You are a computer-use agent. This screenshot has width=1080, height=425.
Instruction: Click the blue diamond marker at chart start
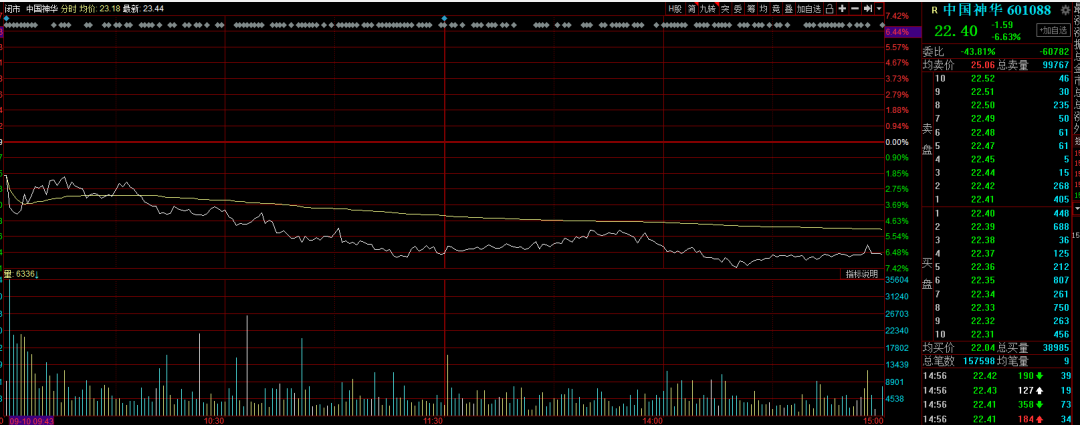pyautogui.click(x=6, y=18)
